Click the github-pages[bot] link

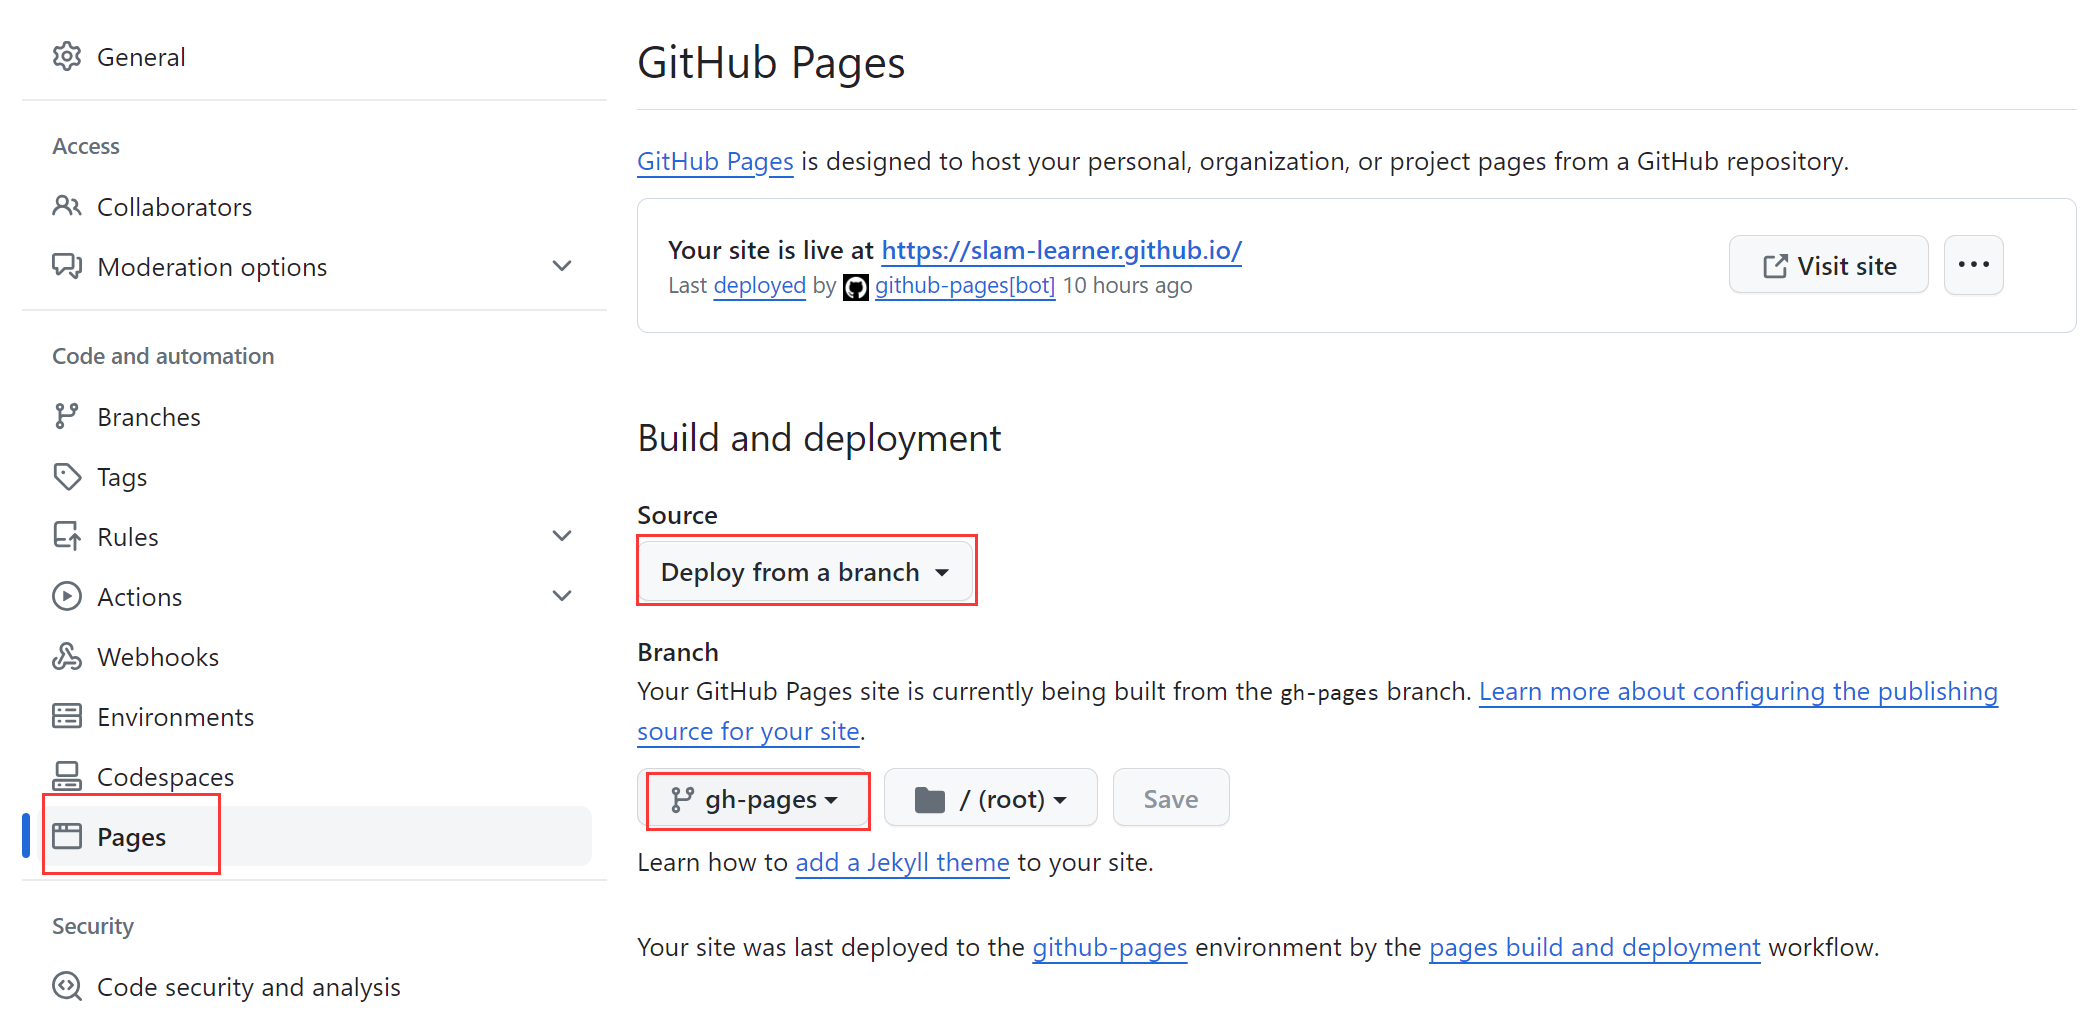click(x=965, y=286)
